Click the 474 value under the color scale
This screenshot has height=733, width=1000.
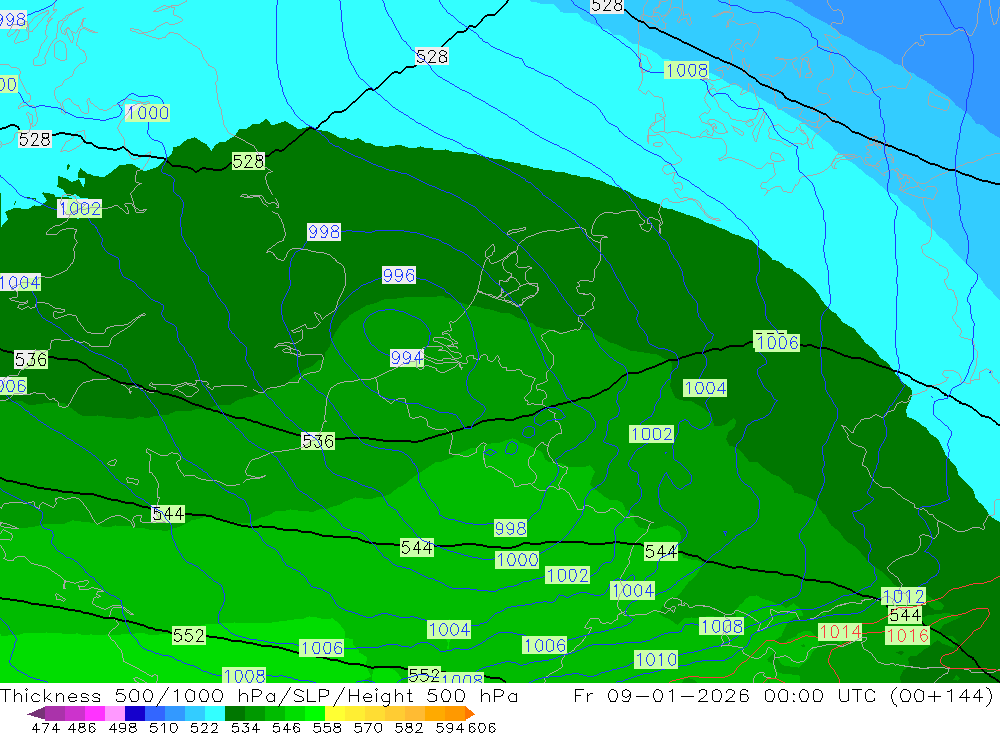tap(45, 727)
